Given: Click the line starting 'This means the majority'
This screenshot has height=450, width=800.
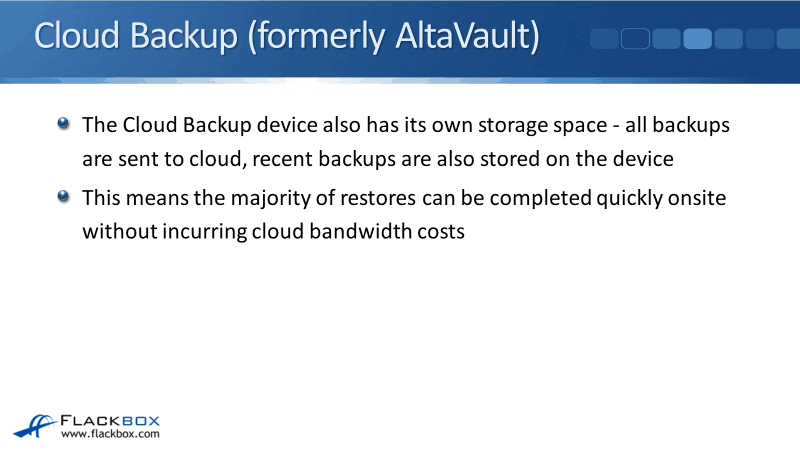Looking at the screenshot, I should point(404,198).
